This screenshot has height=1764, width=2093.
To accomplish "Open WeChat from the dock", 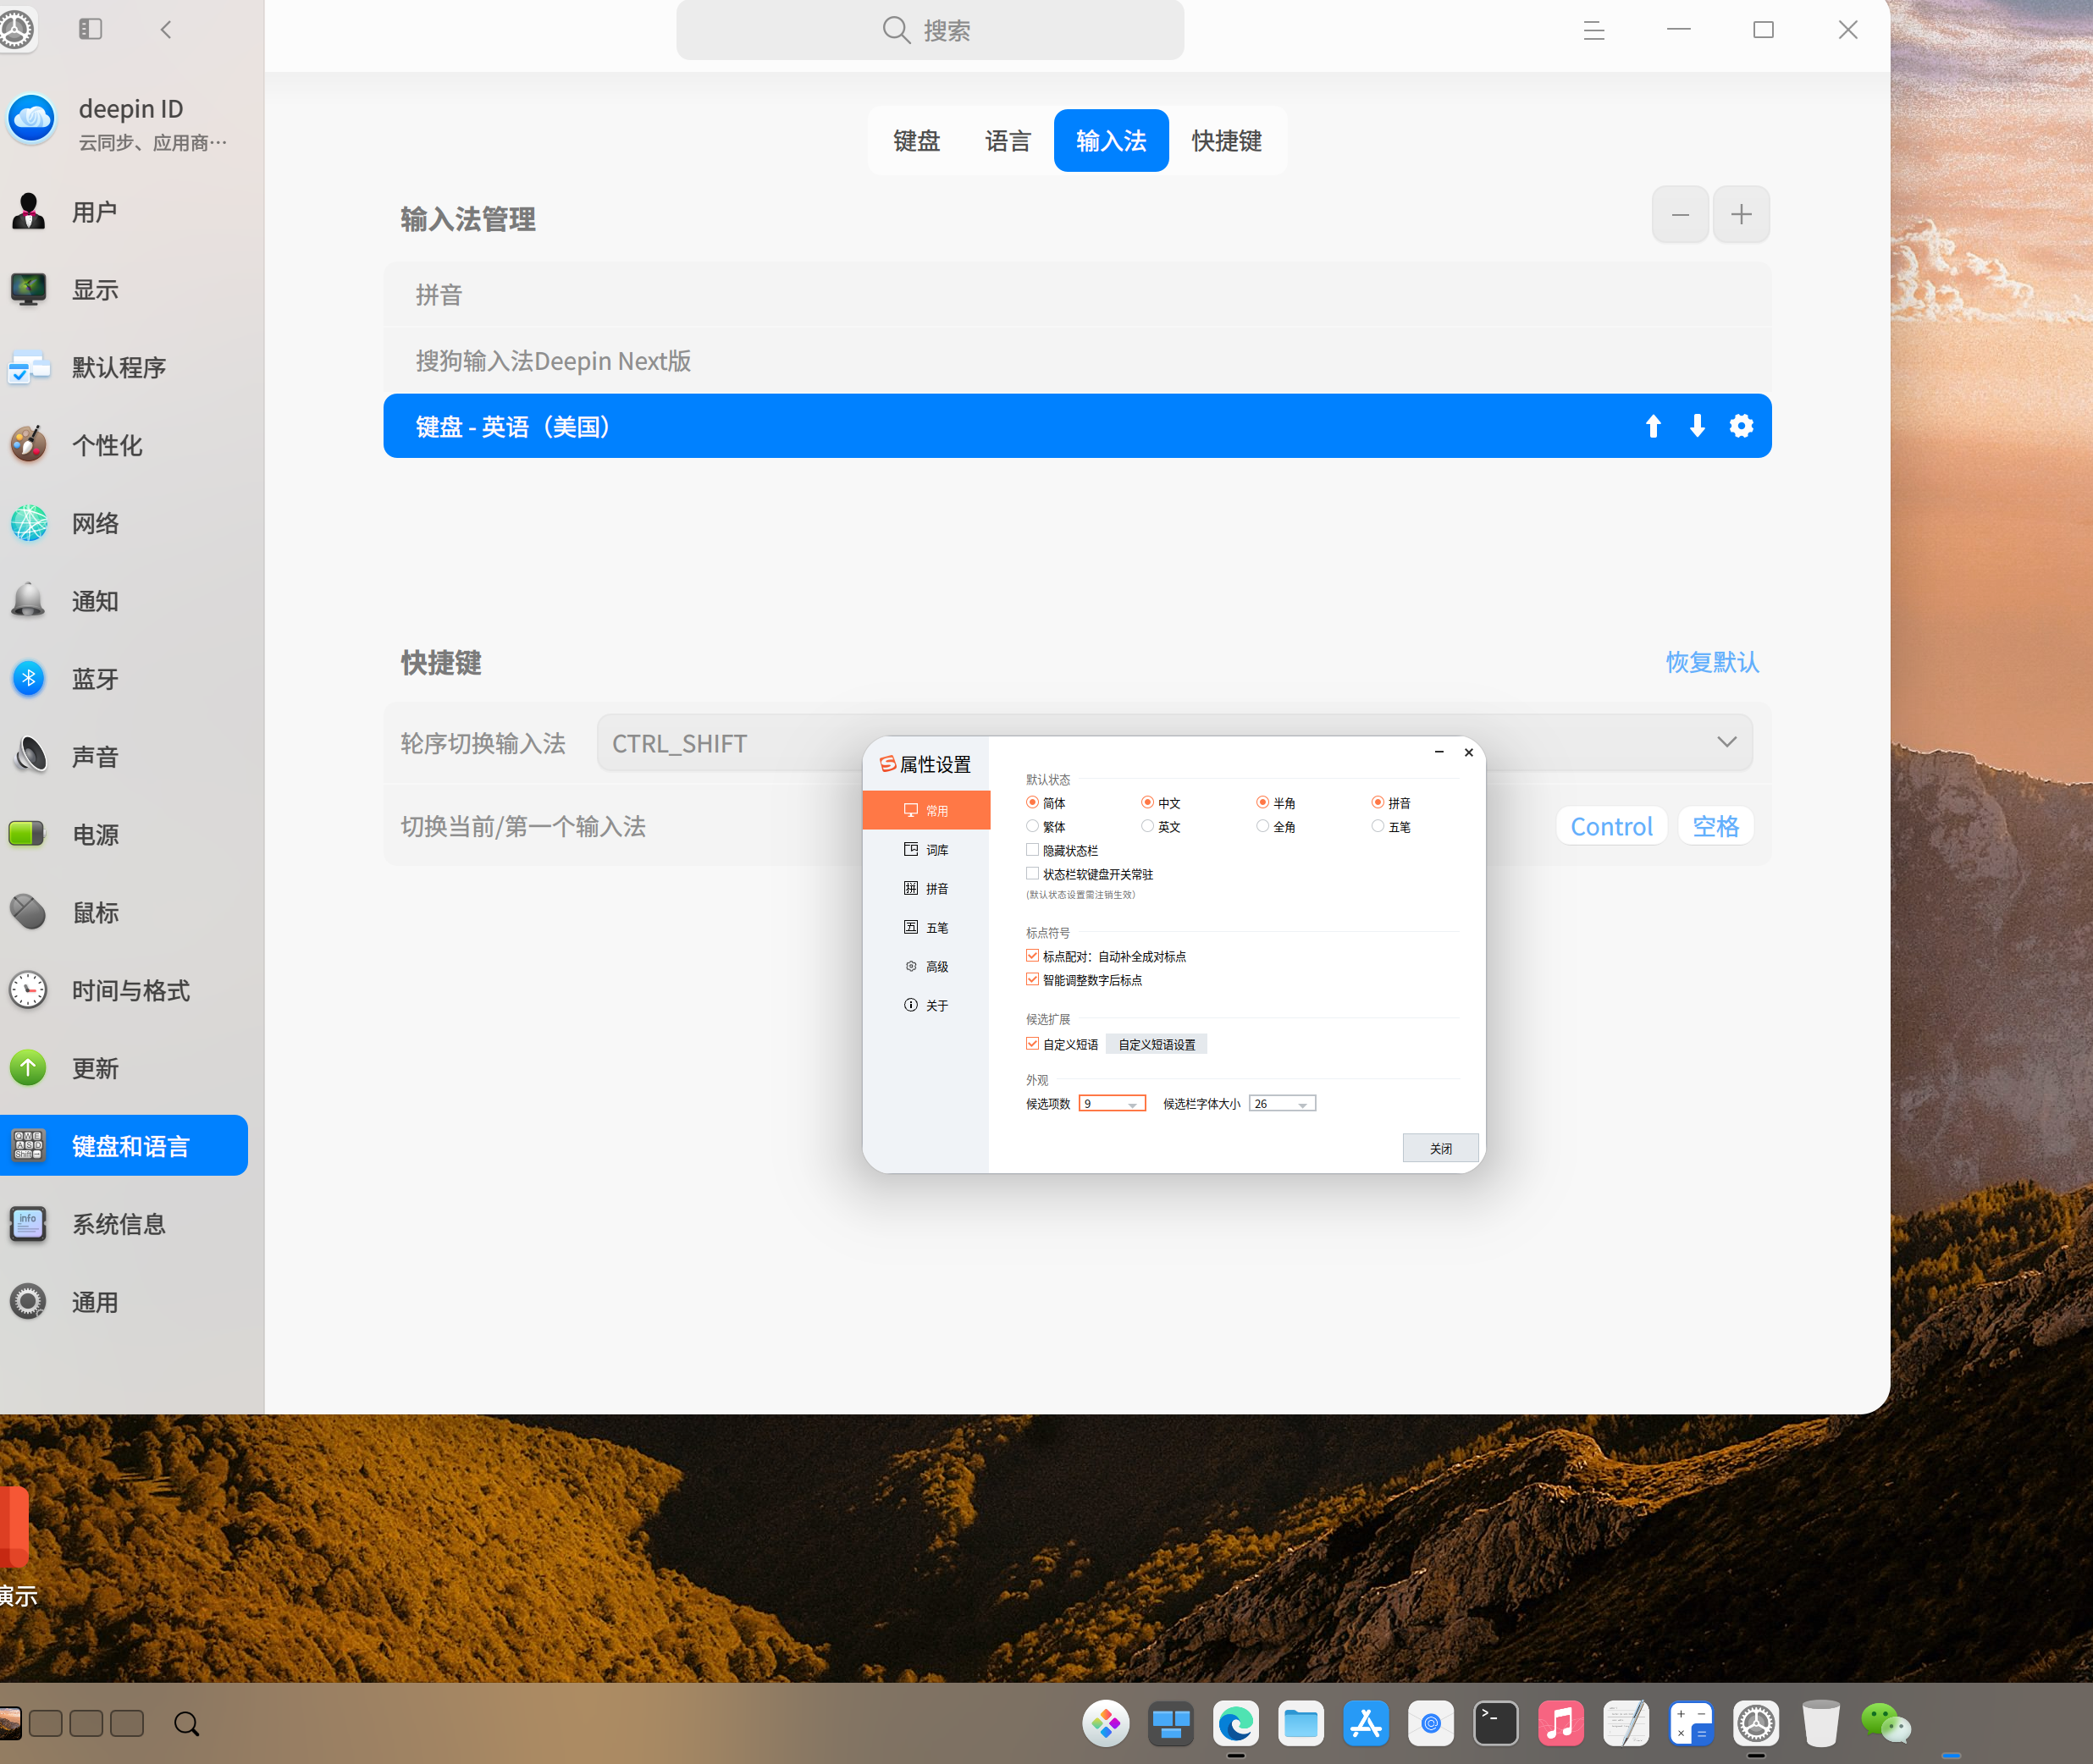I will click(x=1885, y=1723).
